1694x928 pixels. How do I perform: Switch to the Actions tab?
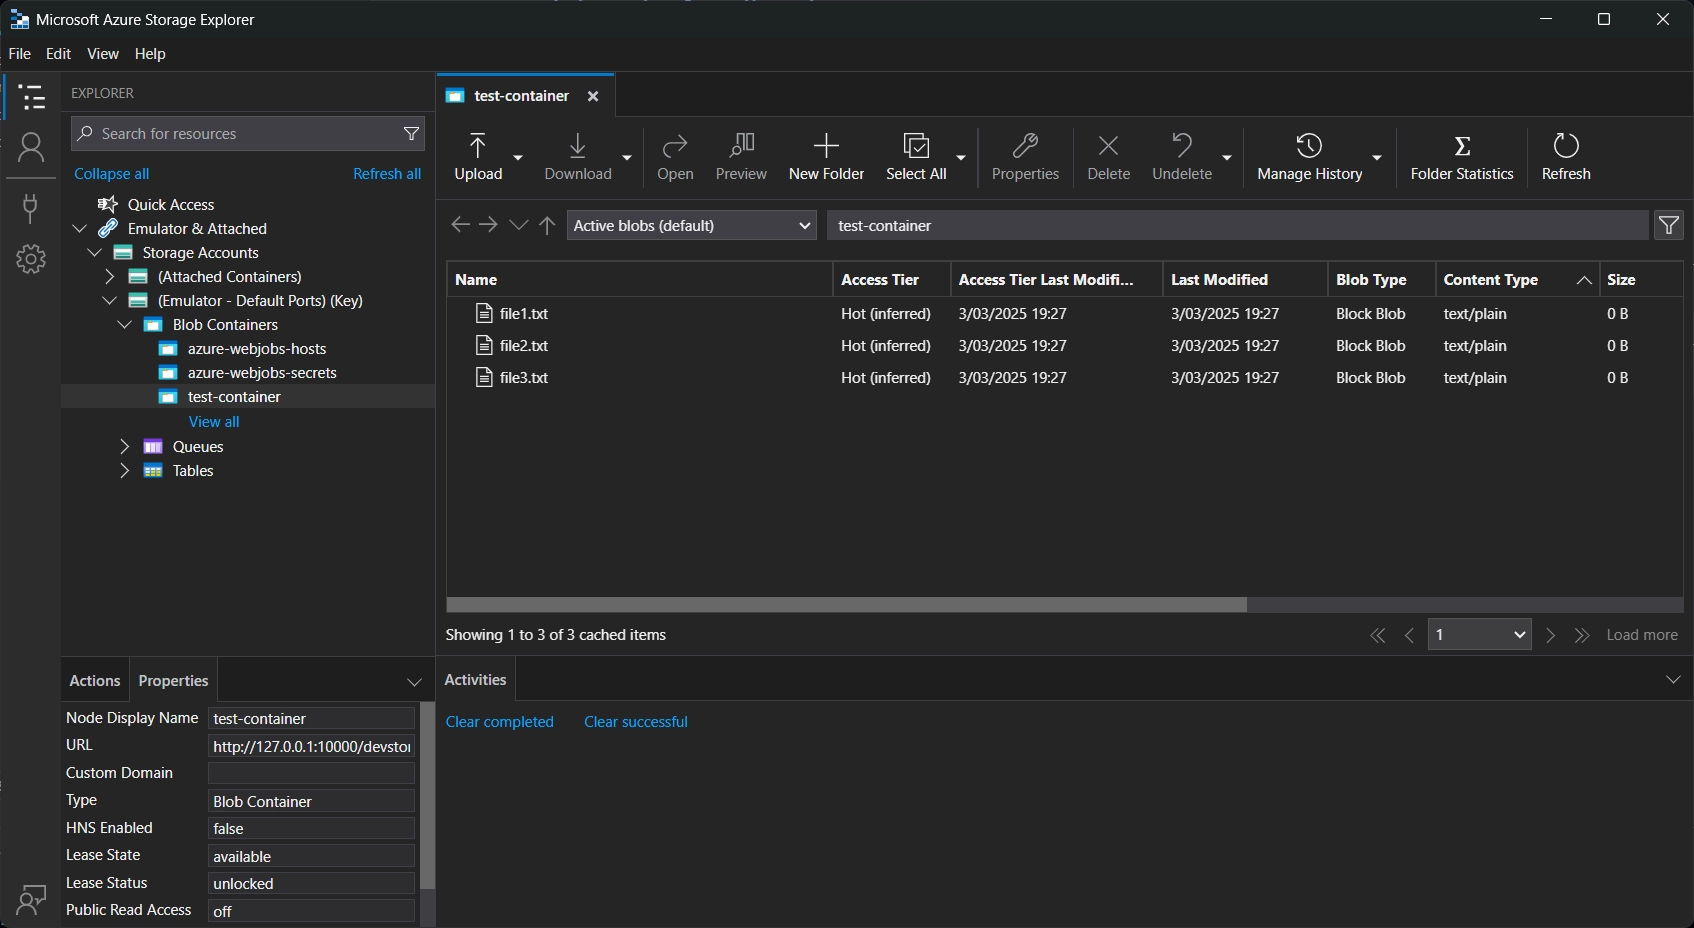point(95,681)
